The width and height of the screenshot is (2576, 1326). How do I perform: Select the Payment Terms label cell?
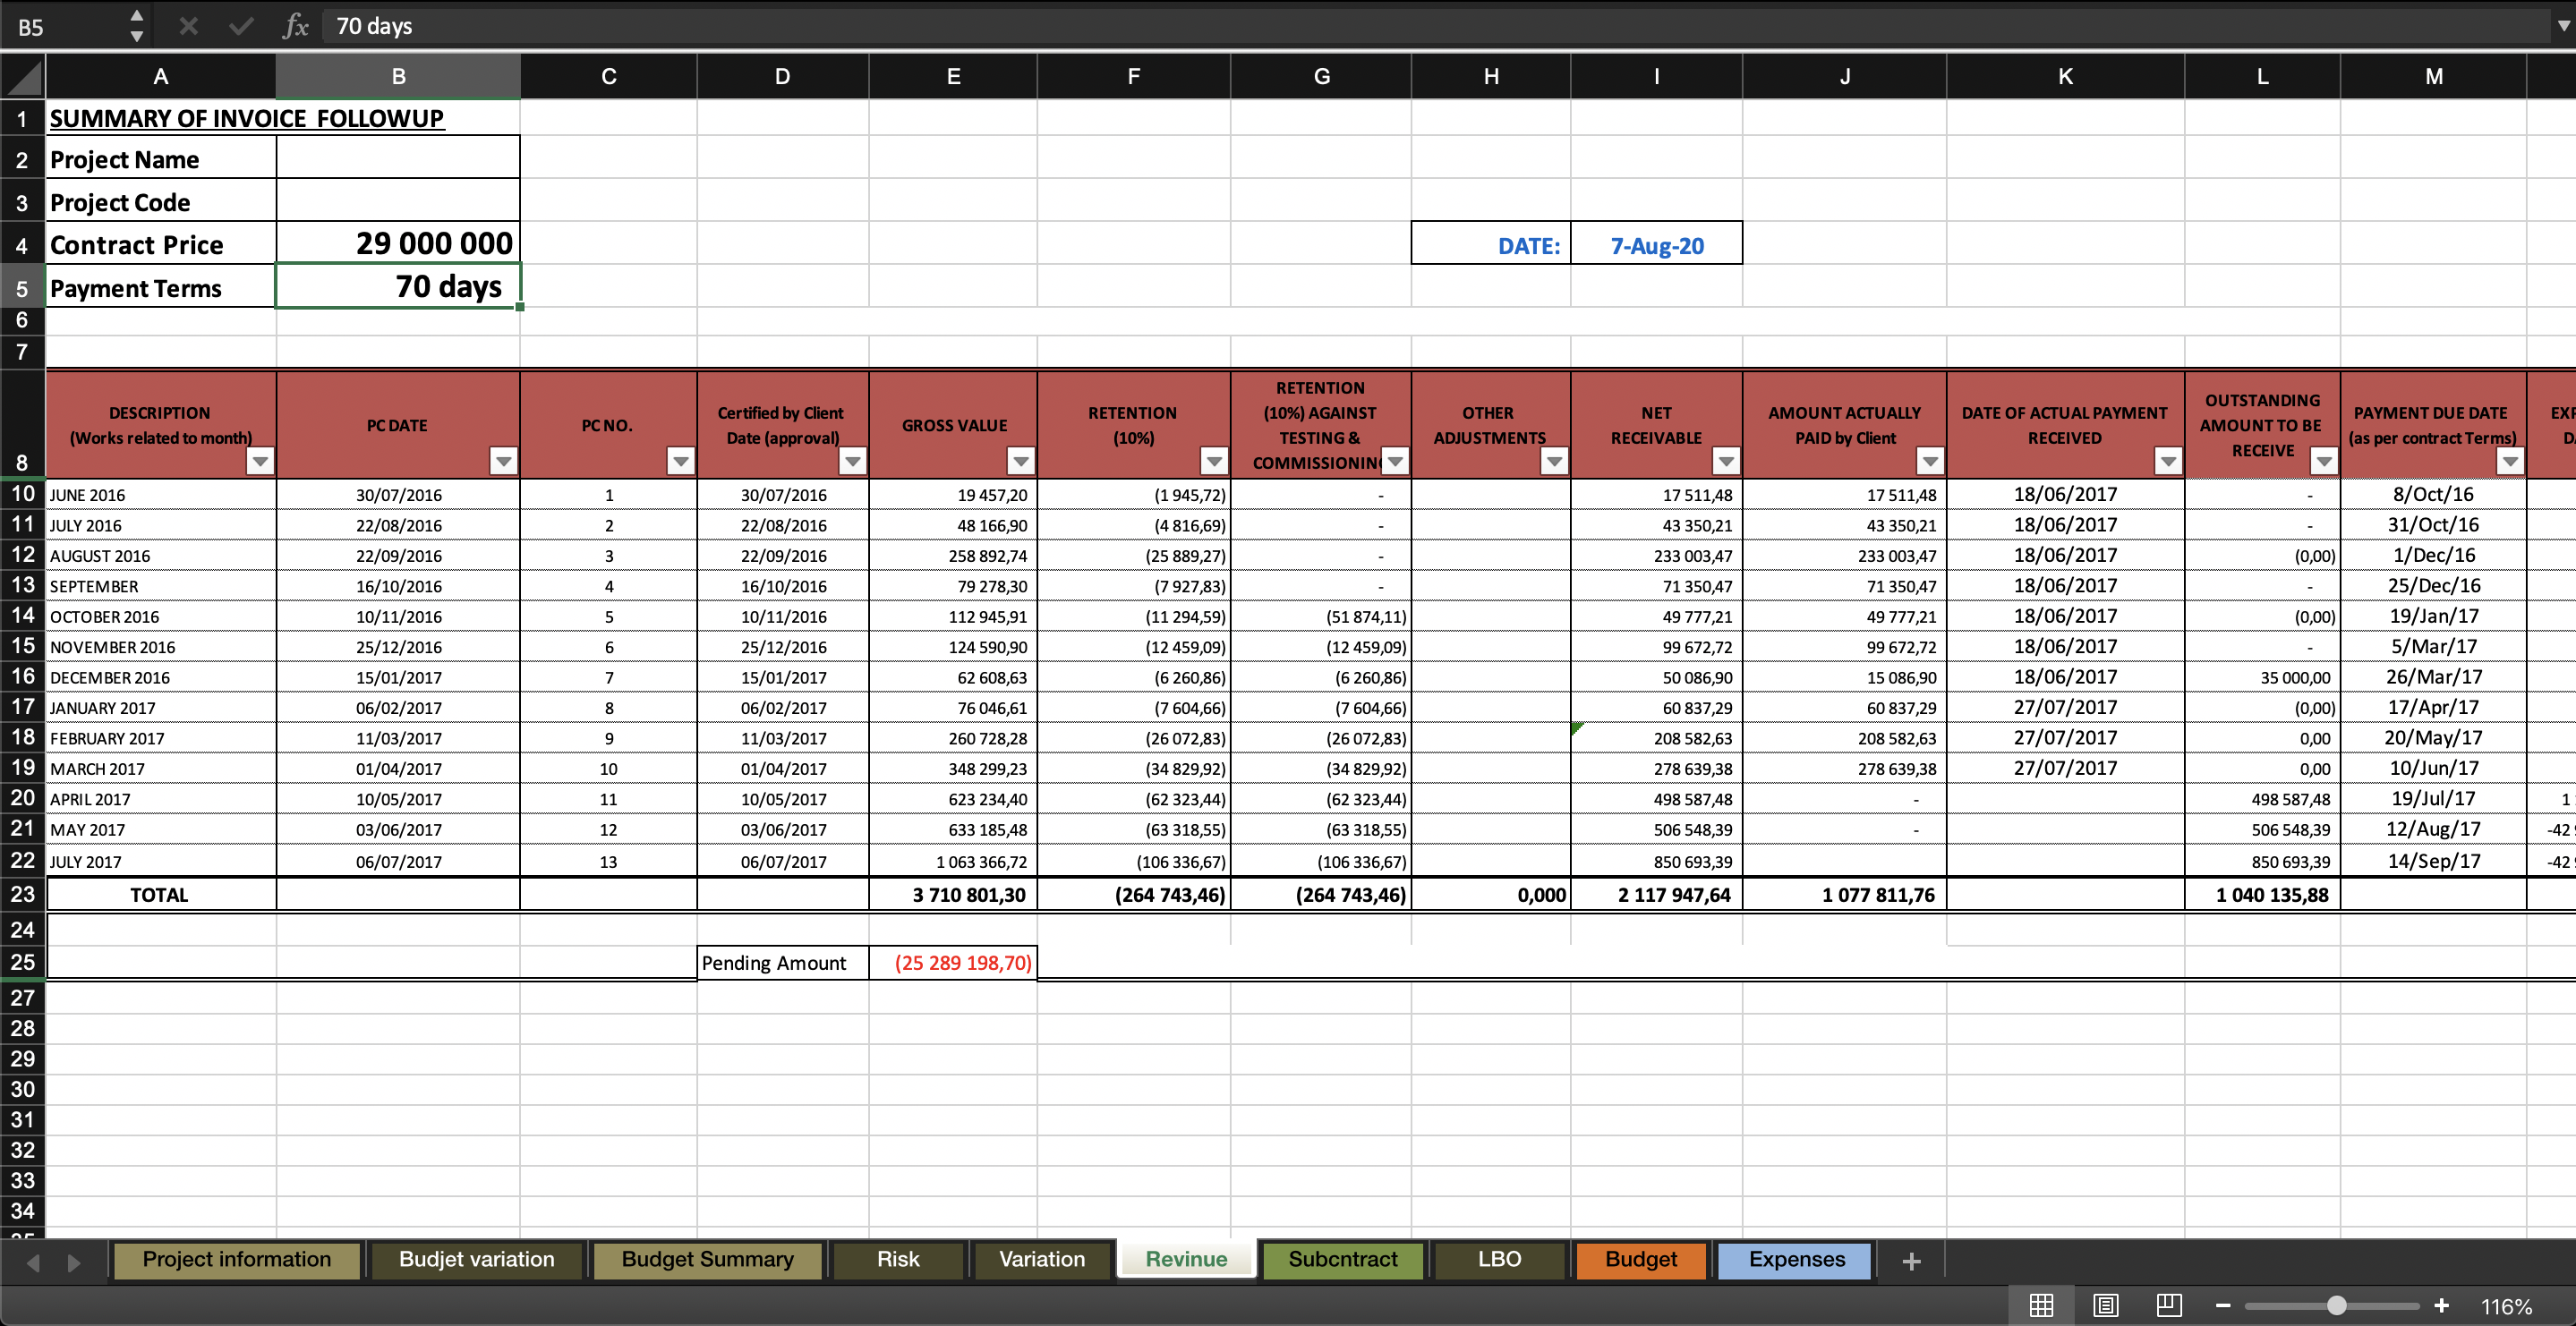pos(161,288)
